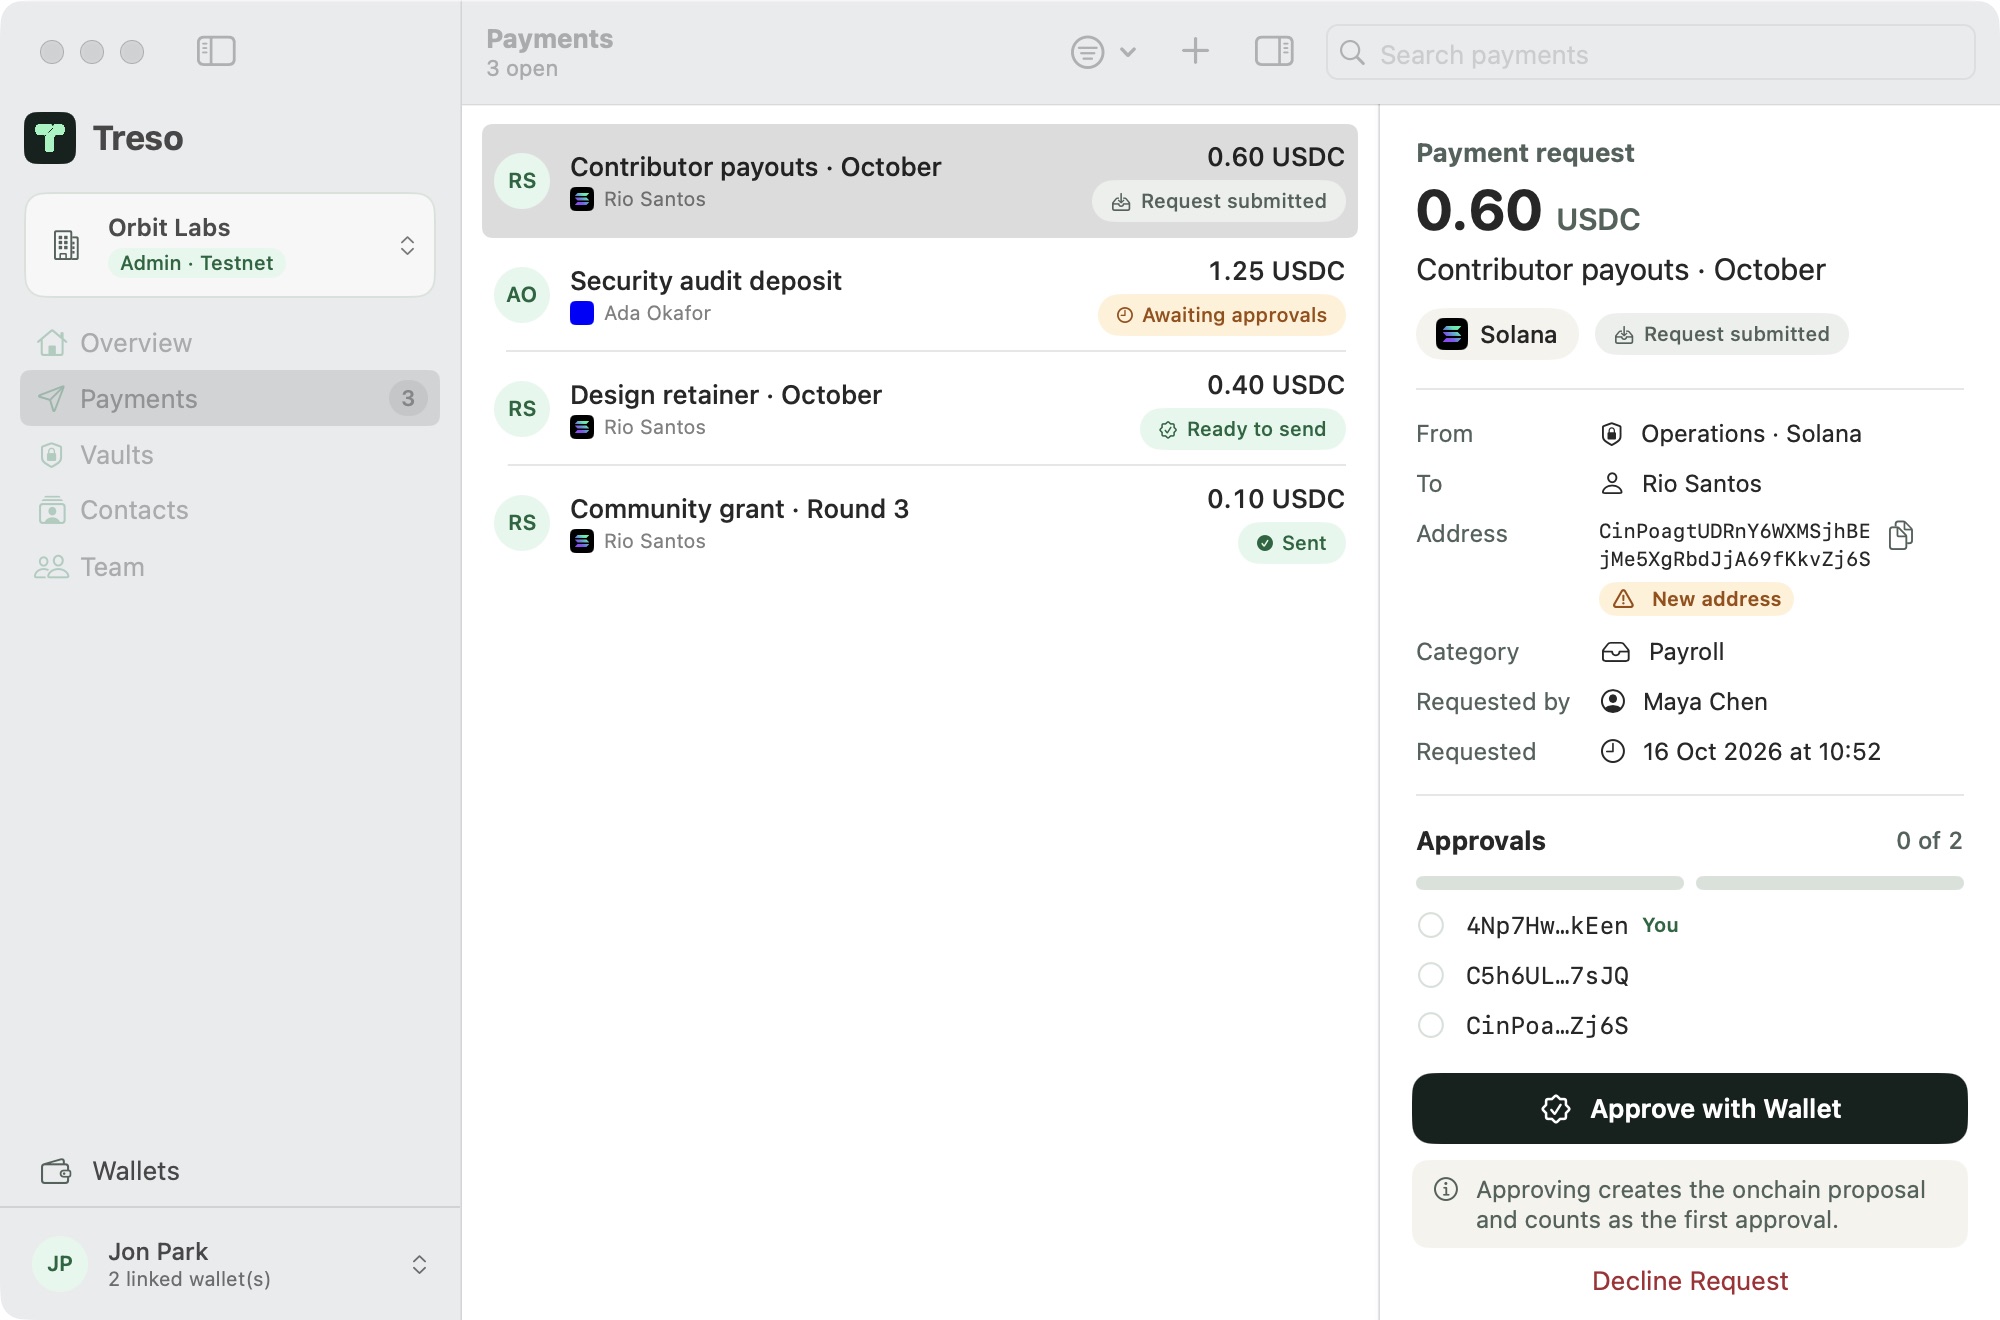Go to Vaults
The width and height of the screenshot is (2000, 1320).
pos(230,455)
